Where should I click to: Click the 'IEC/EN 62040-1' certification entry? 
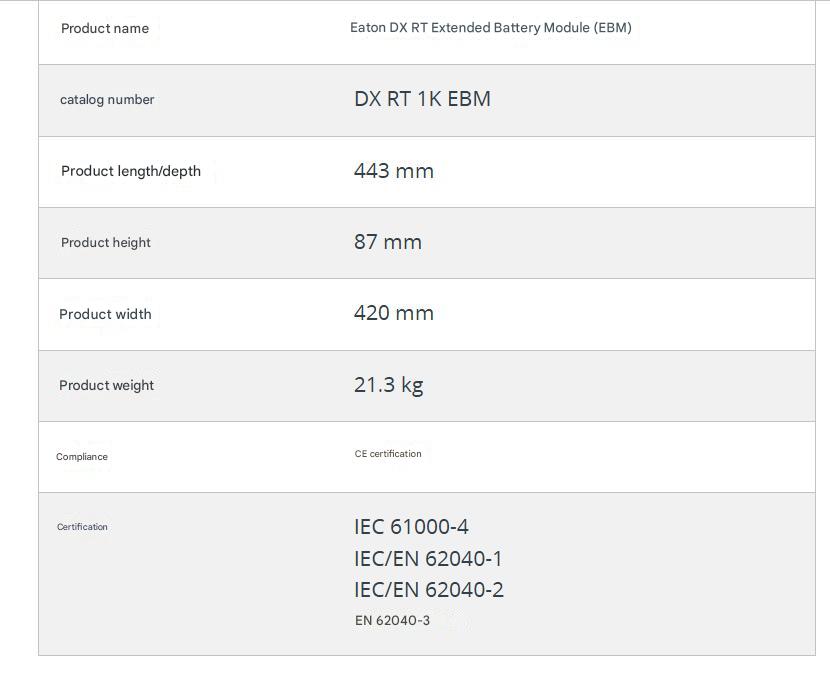coord(428,559)
